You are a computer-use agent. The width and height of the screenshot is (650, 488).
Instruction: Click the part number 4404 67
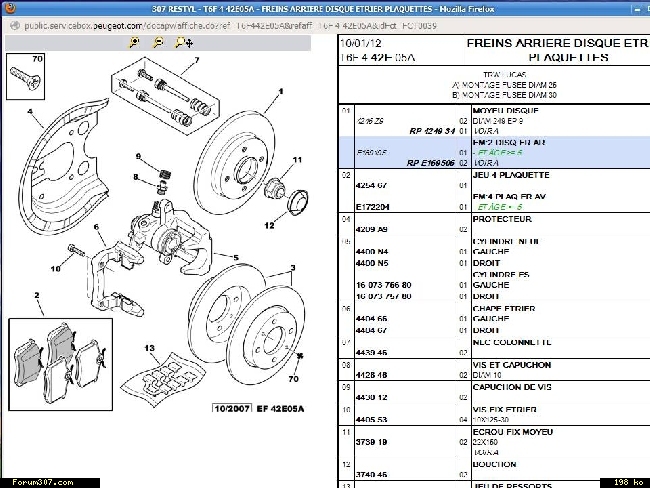pos(371,330)
